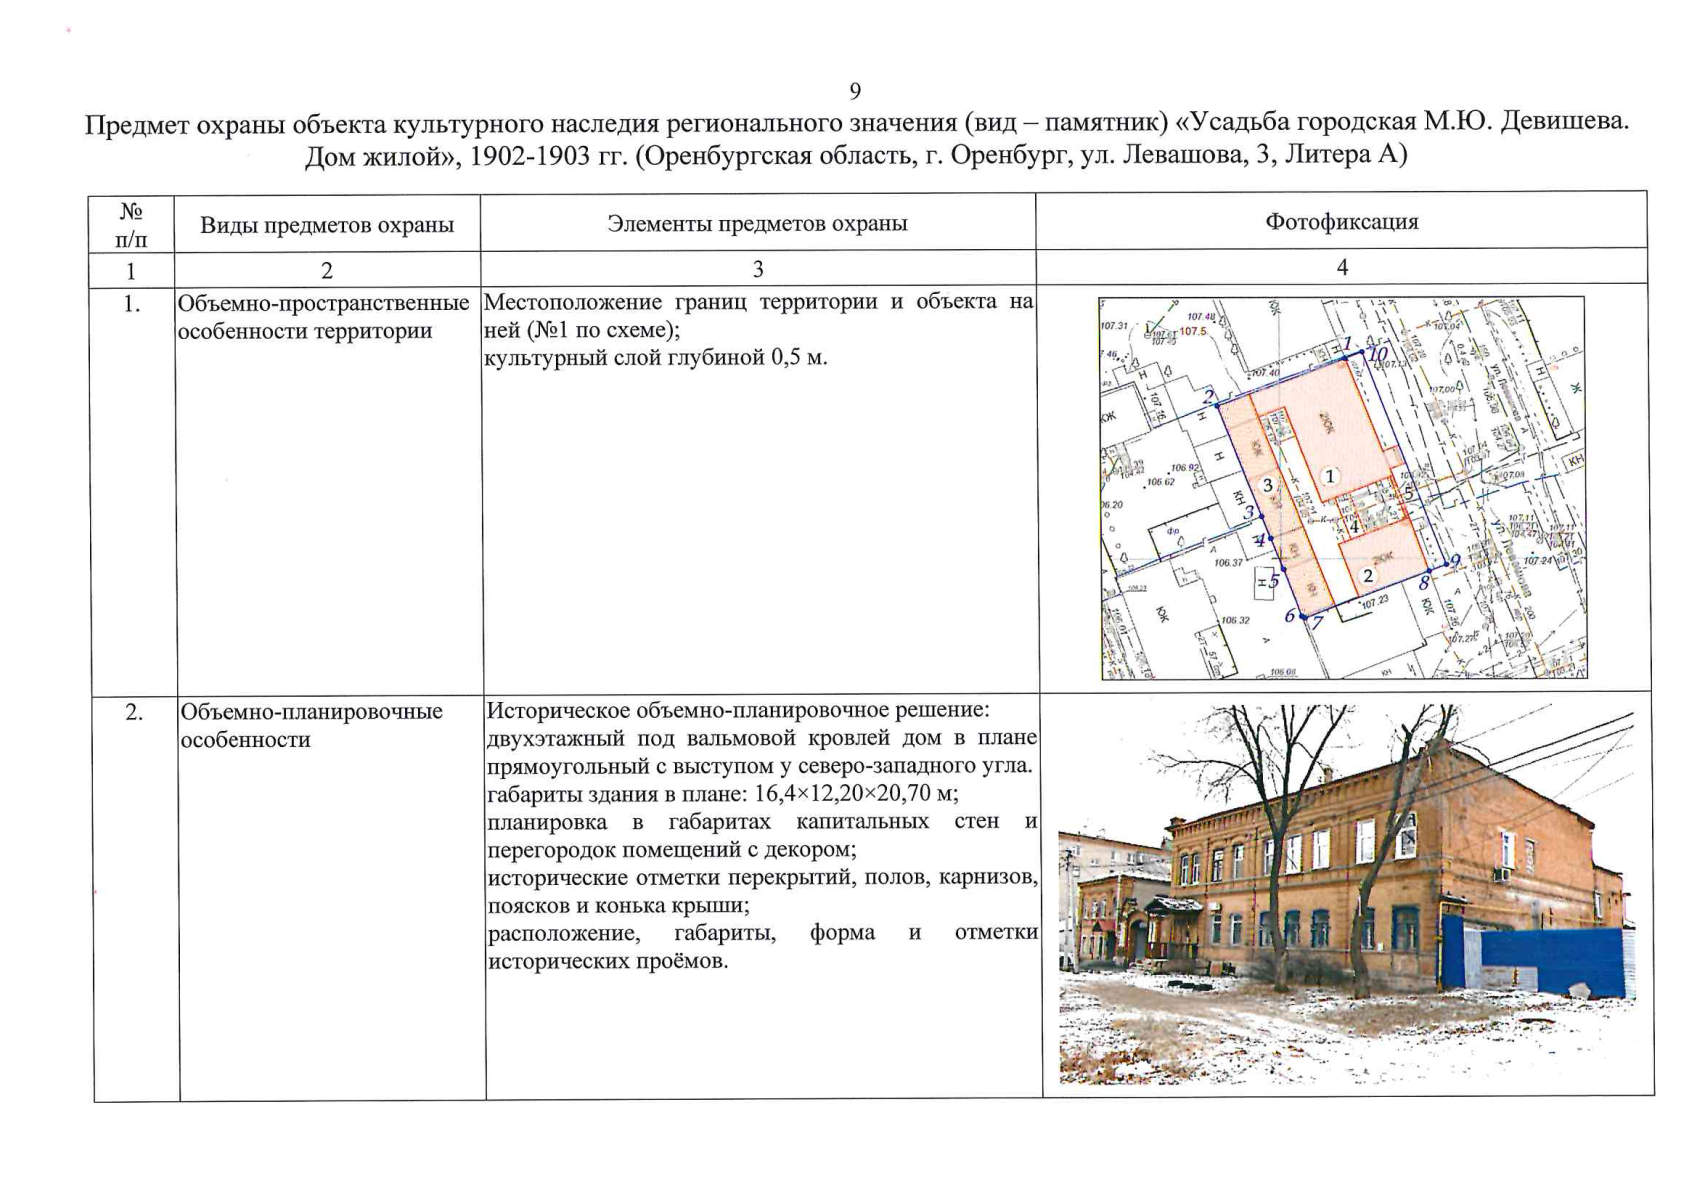Click the building dimensions line '16,4×12,20×20,70 м'
Image resolution: width=1697 pixels, height=1200 pixels.
[x=722, y=795]
